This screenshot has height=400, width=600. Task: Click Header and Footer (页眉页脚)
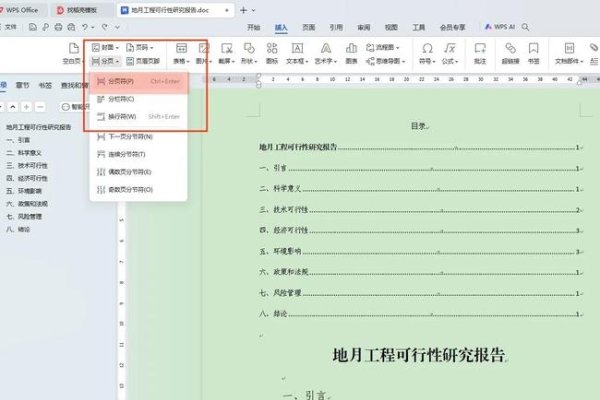coord(143,61)
